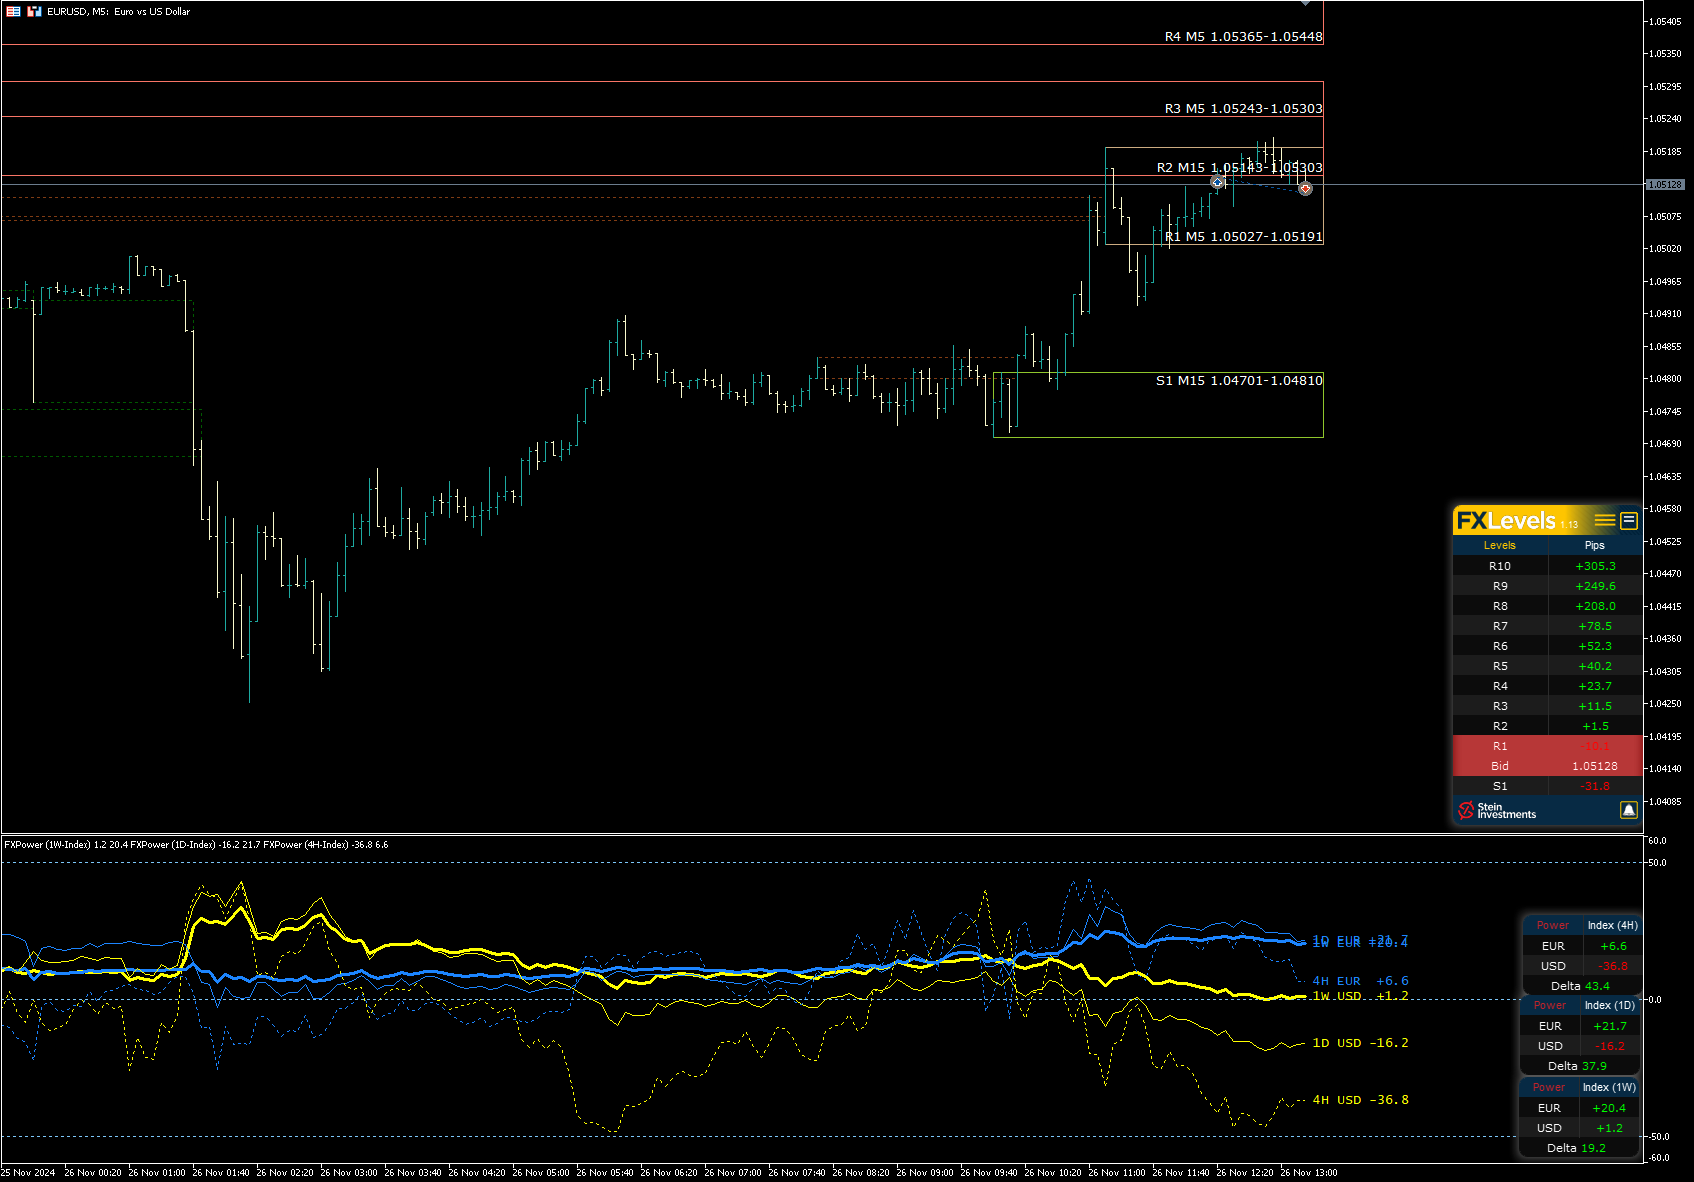The image size is (1694, 1182).
Task: Click the FXPower indicator title text
Action: (x=196, y=845)
